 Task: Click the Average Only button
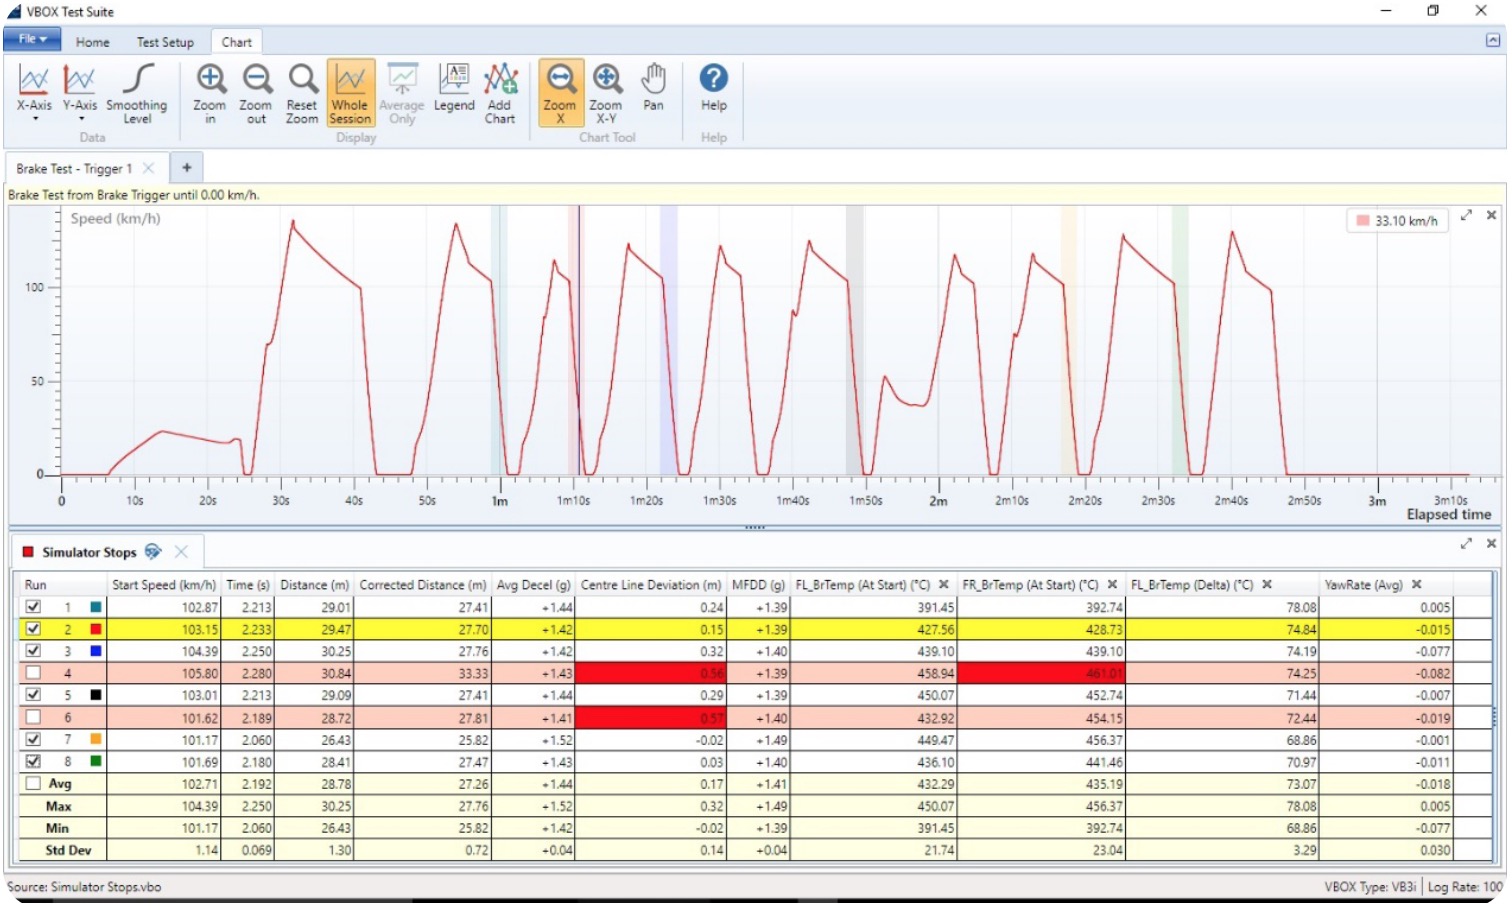click(x=402, y=92)
